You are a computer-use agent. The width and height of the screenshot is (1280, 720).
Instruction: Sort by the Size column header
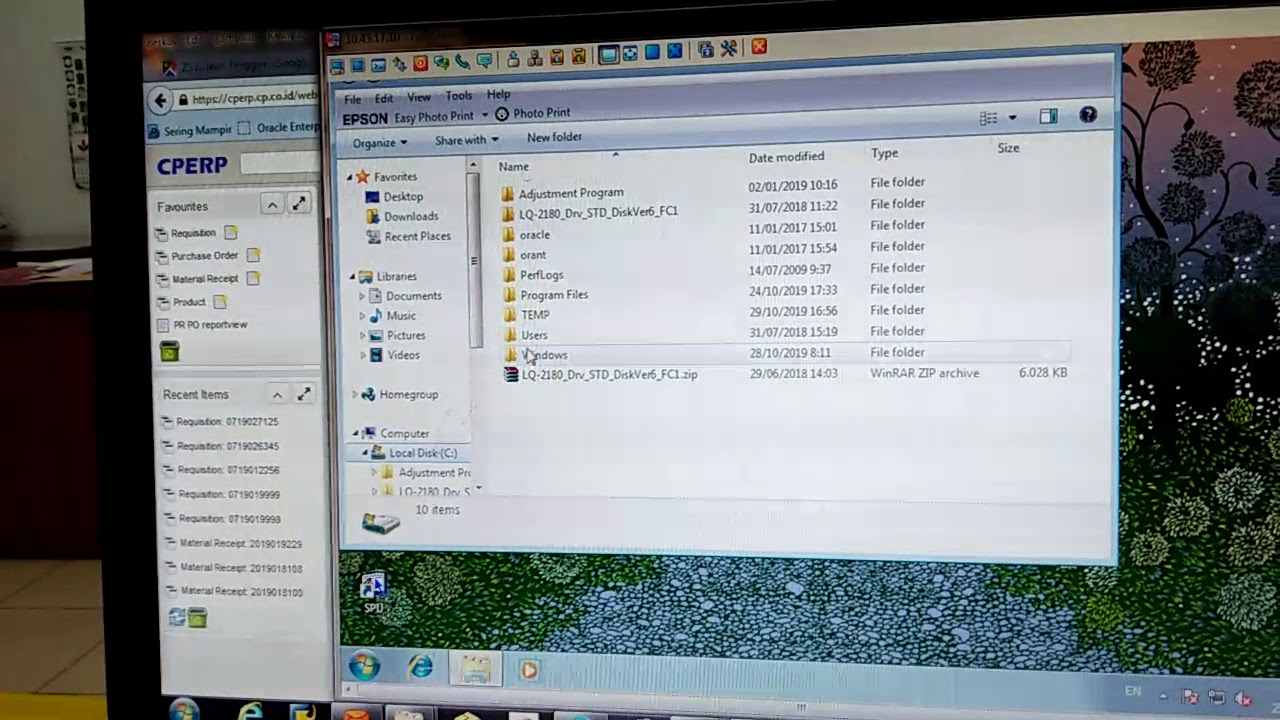click(x=1008, y=148)
